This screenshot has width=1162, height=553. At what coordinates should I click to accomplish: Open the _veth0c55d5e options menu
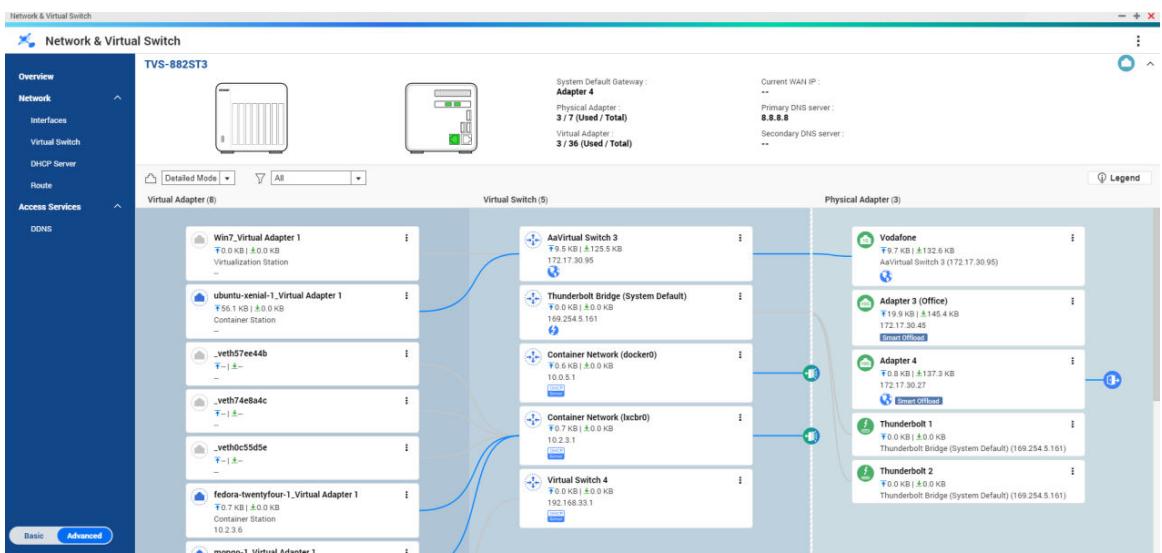(406, 448)
